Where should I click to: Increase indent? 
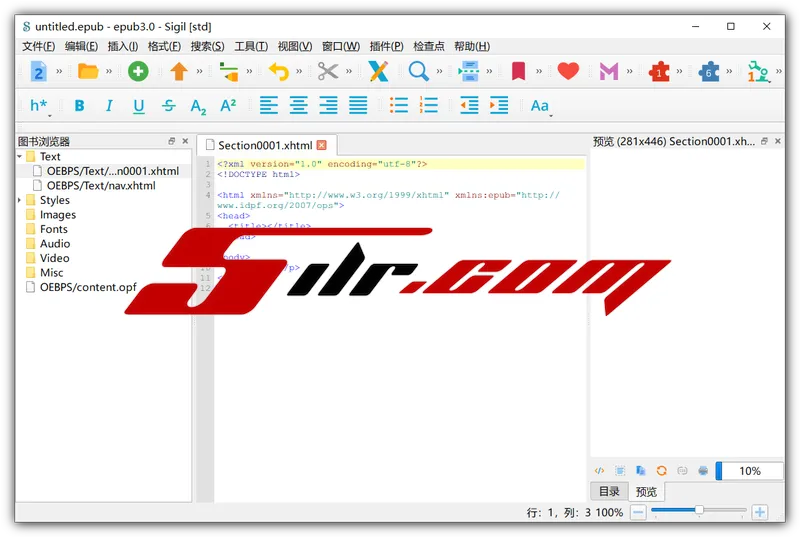(498, 106)
